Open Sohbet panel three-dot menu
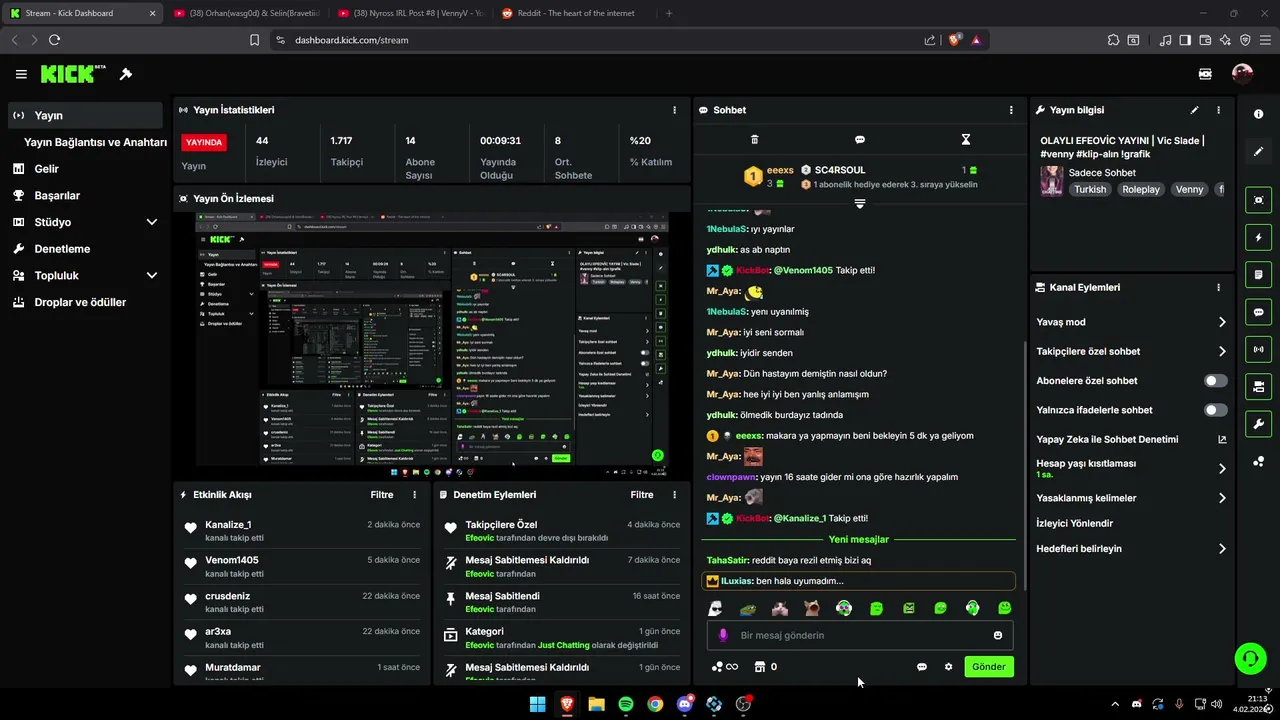 [x=1011, y=110]
